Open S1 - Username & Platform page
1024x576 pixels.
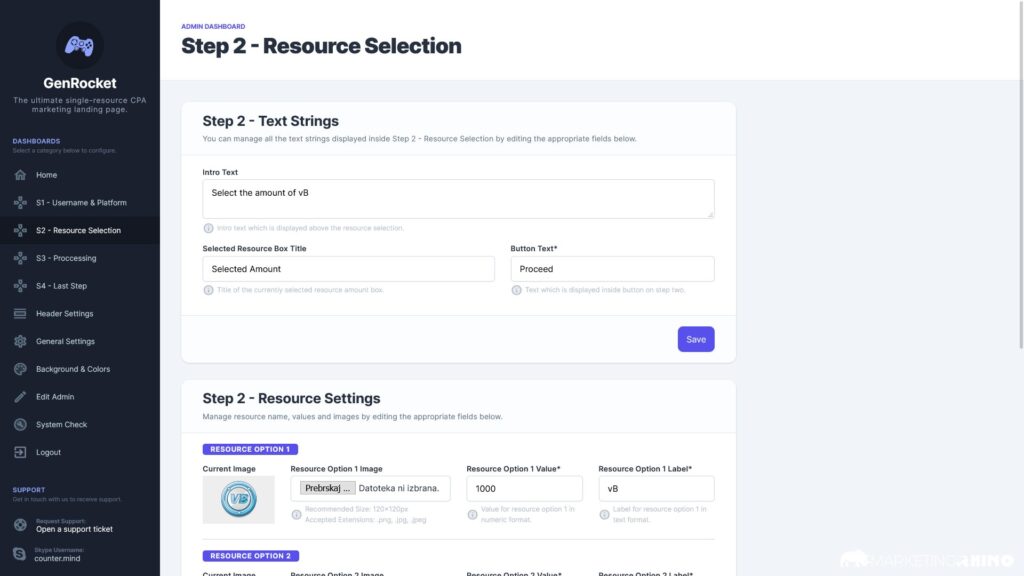[81, 203]
